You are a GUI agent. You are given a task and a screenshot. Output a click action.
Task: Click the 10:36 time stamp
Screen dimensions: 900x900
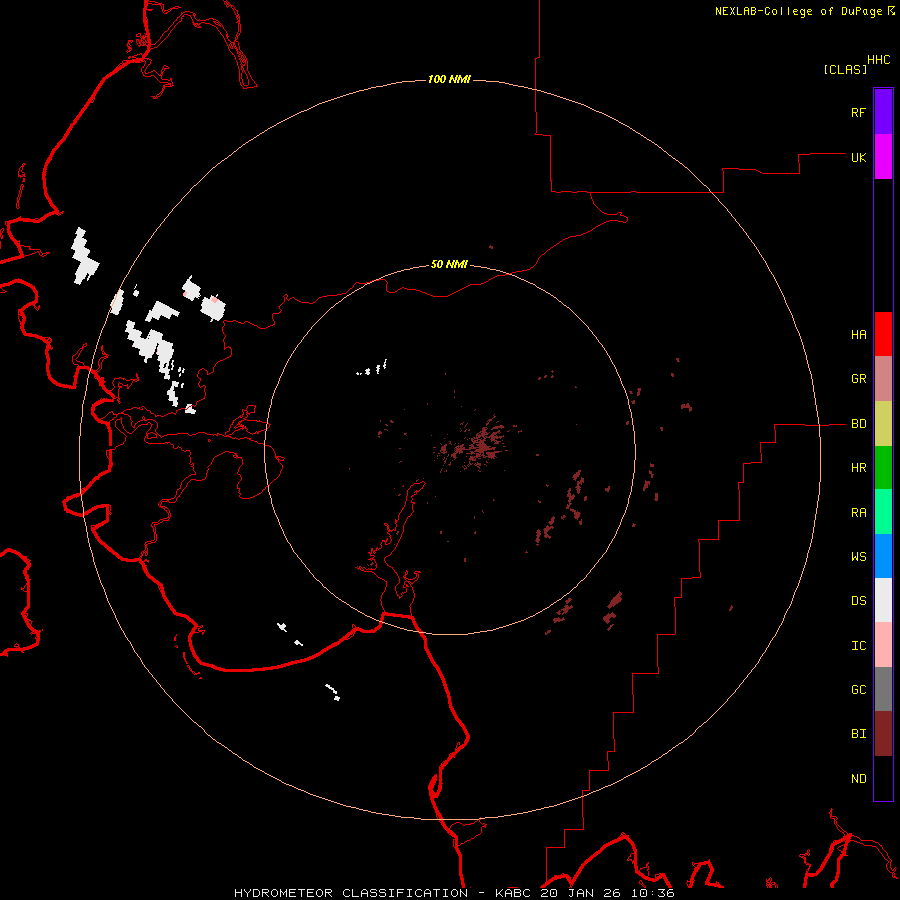pos(653,893)
